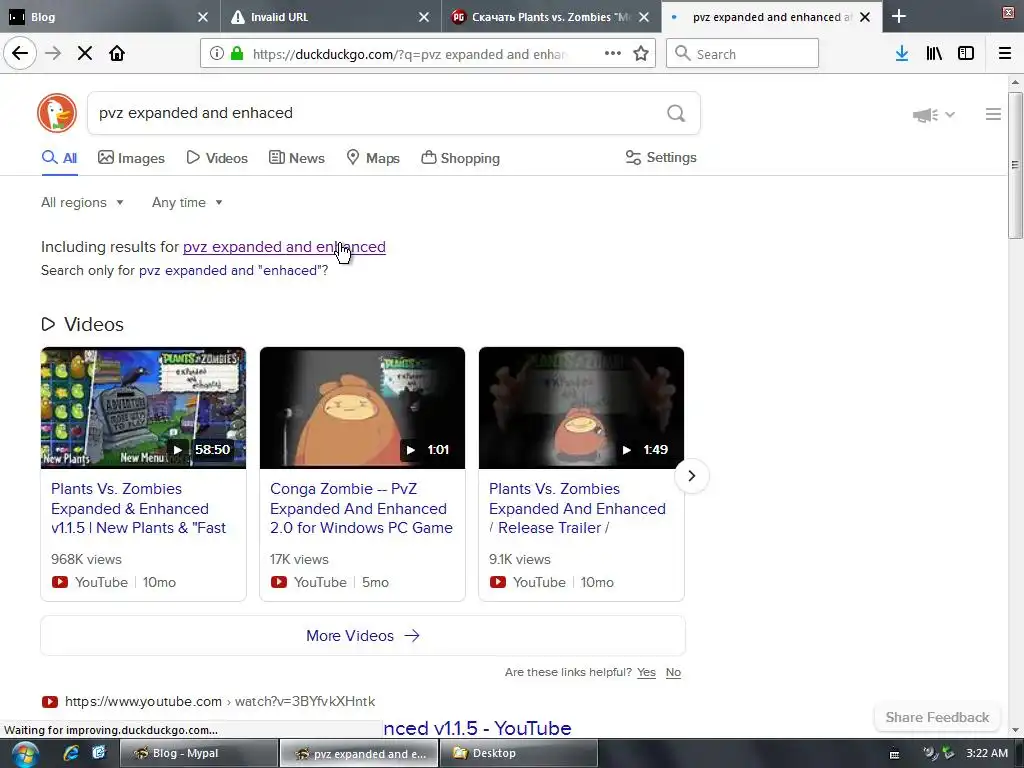Click the scrollbar down arrow
This screenshot has width=1024, height=768.
pyautogui.click(x=1015, y=729)
